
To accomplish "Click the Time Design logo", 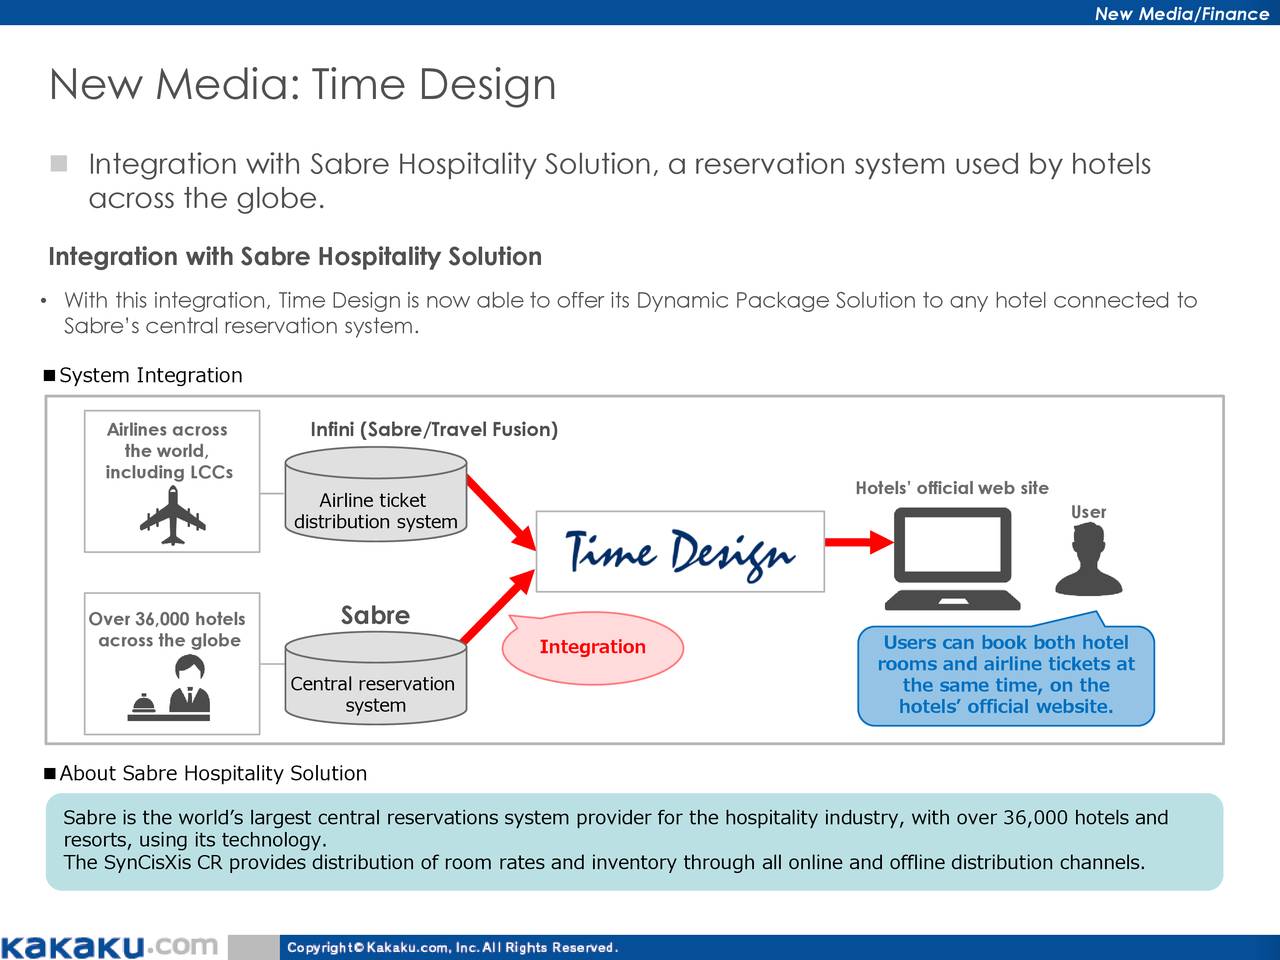I will pyautogui.click(x=680, y=552).
